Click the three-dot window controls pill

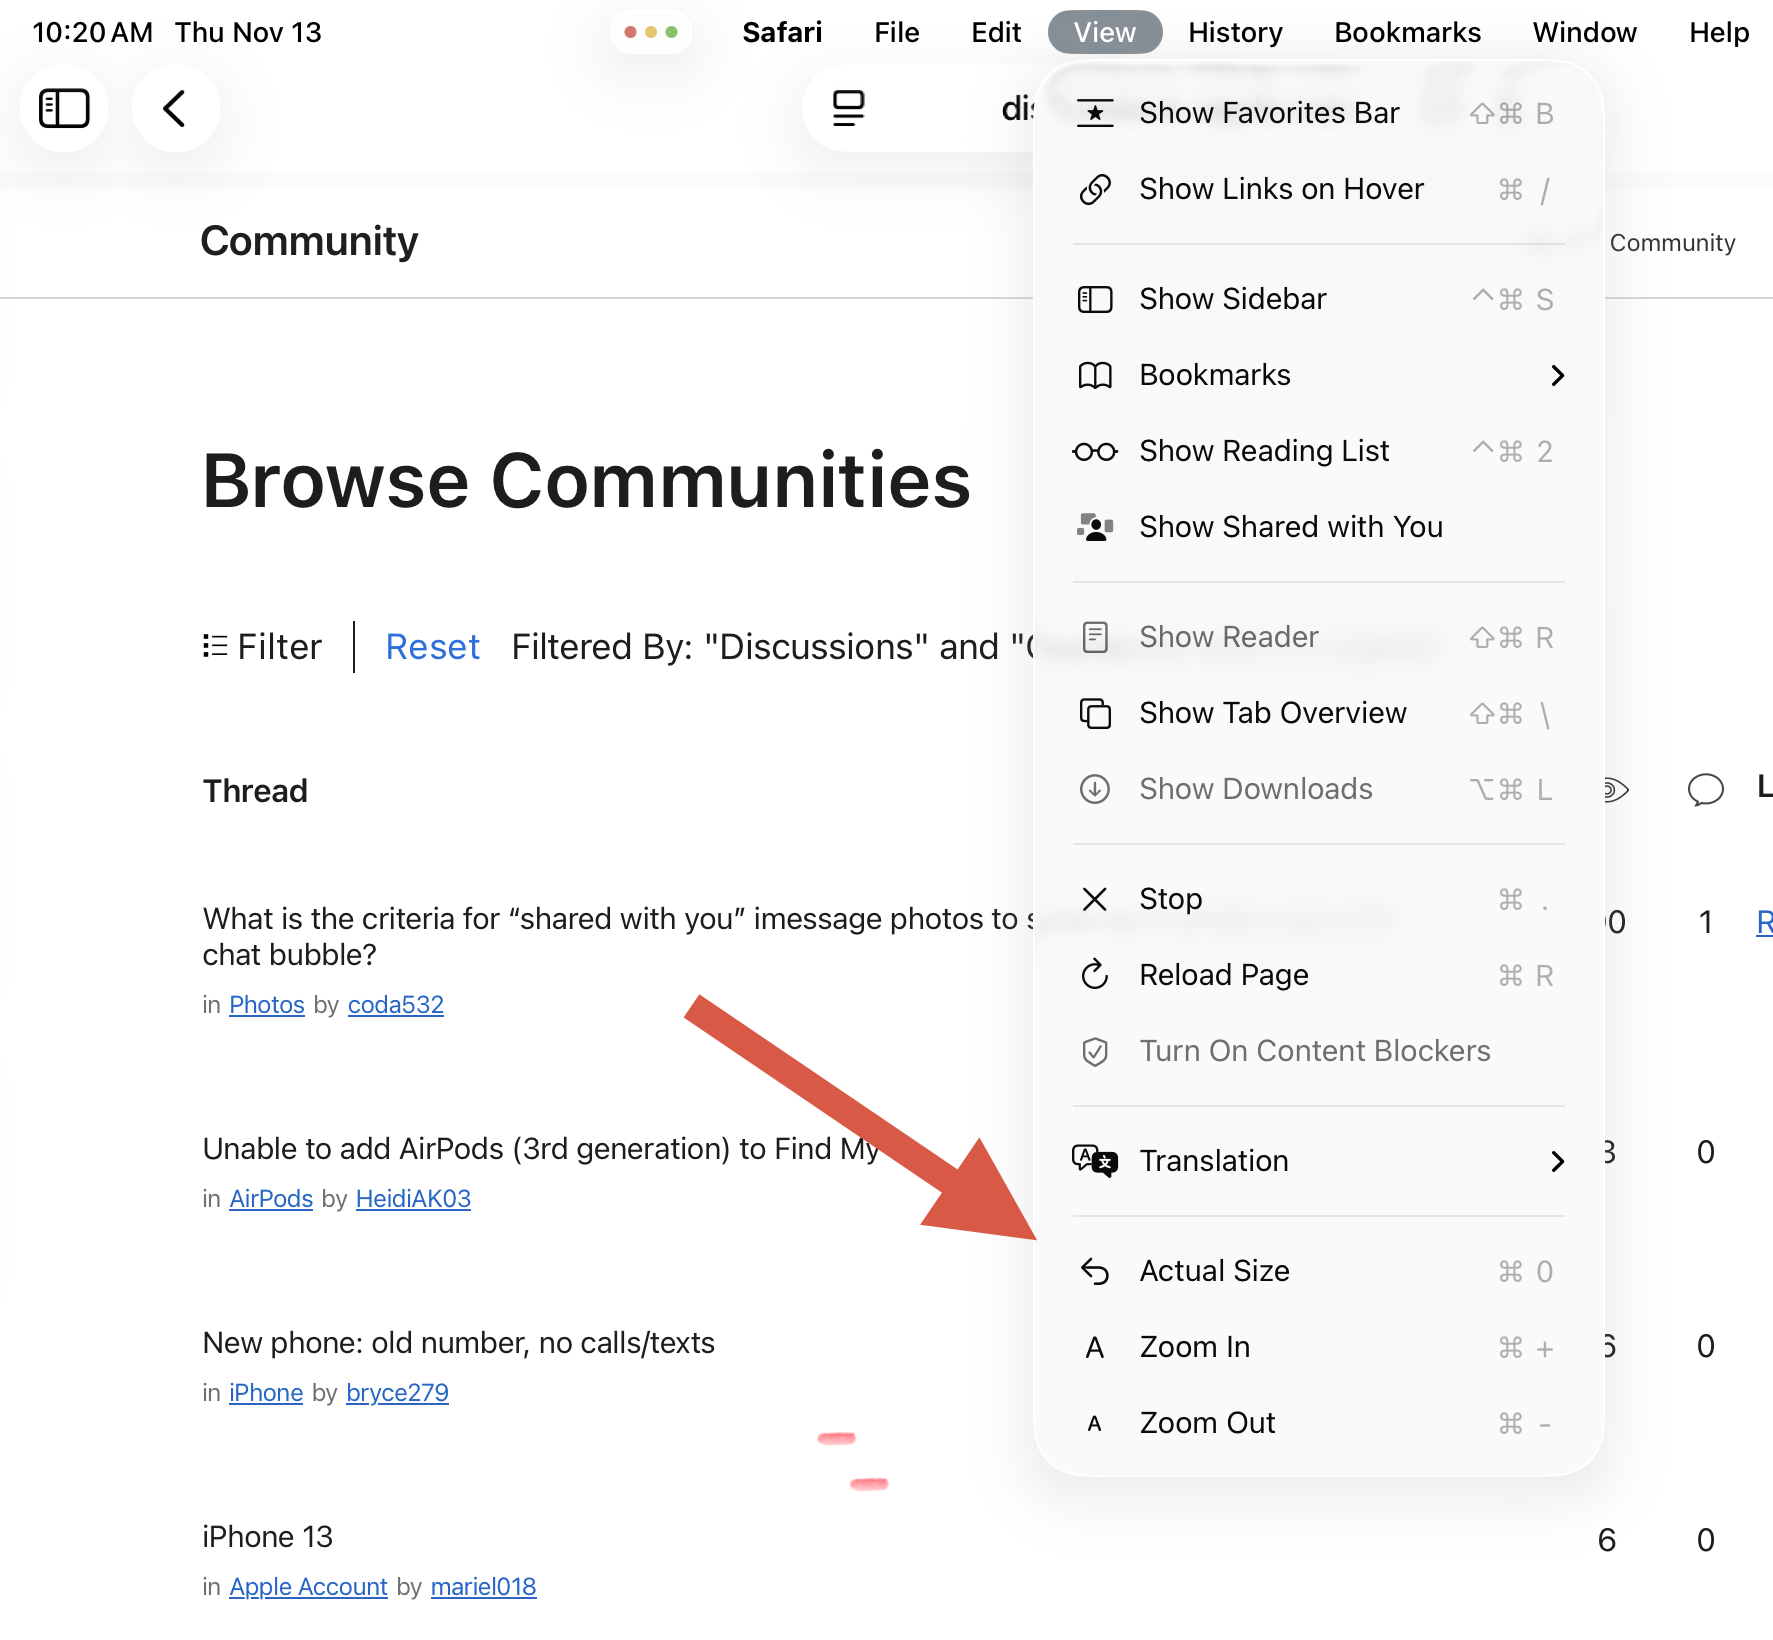coord(651,32)
